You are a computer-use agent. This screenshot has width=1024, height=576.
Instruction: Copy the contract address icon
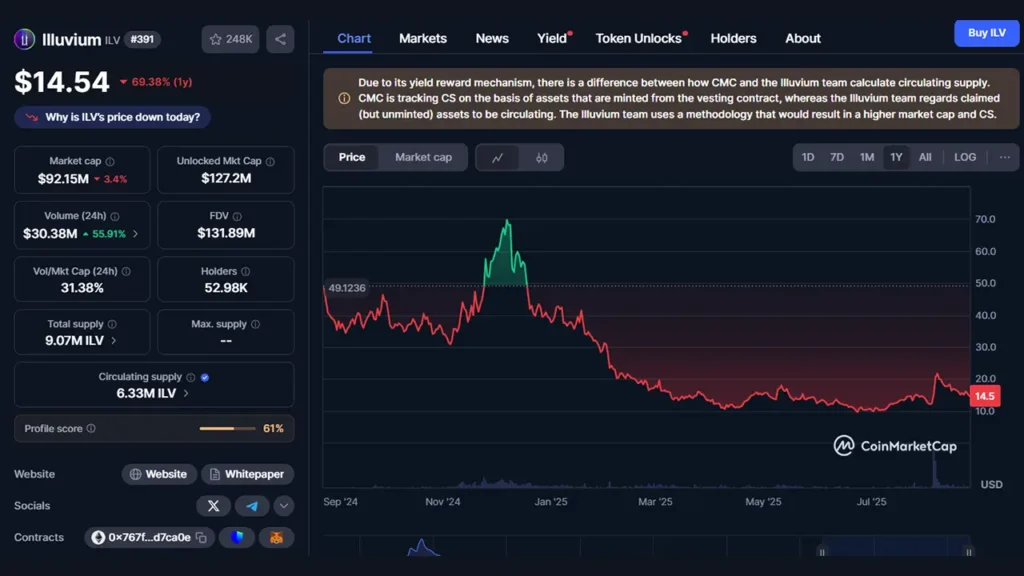click(x=201, y=537)
